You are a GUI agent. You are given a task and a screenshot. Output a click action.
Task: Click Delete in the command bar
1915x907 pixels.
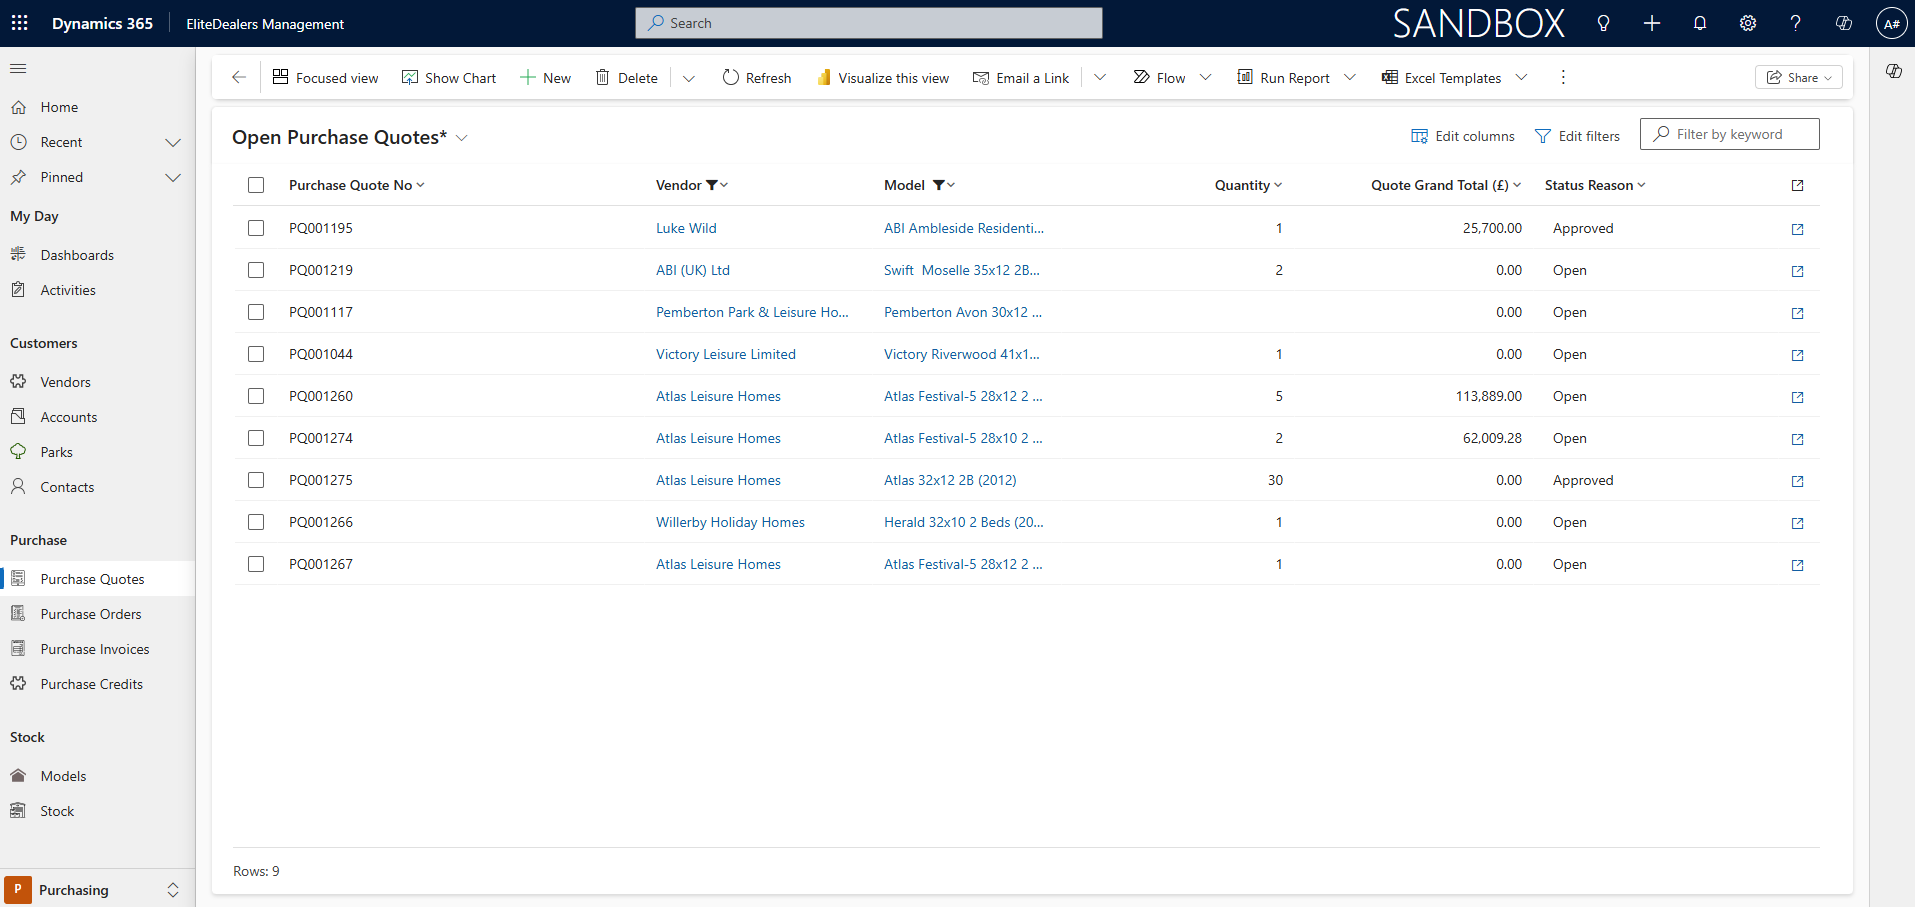627,77
